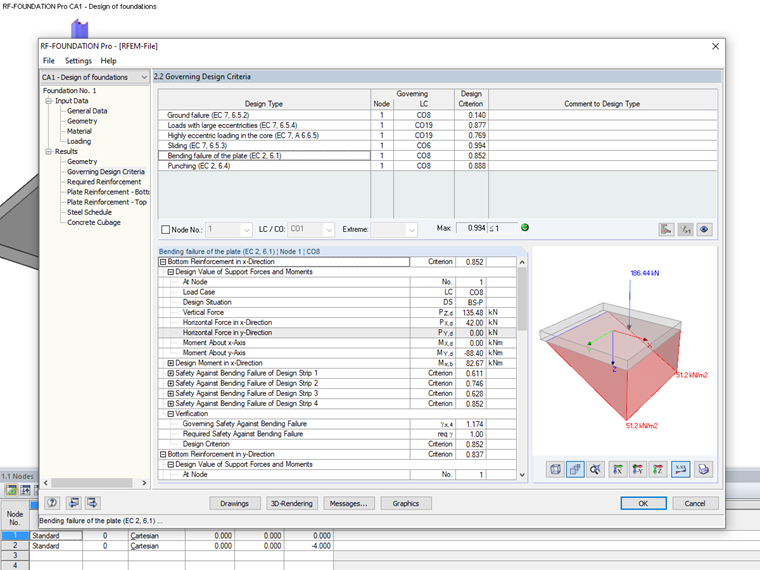
Task: View graphic in X direction
Action: tap(618, 469)
